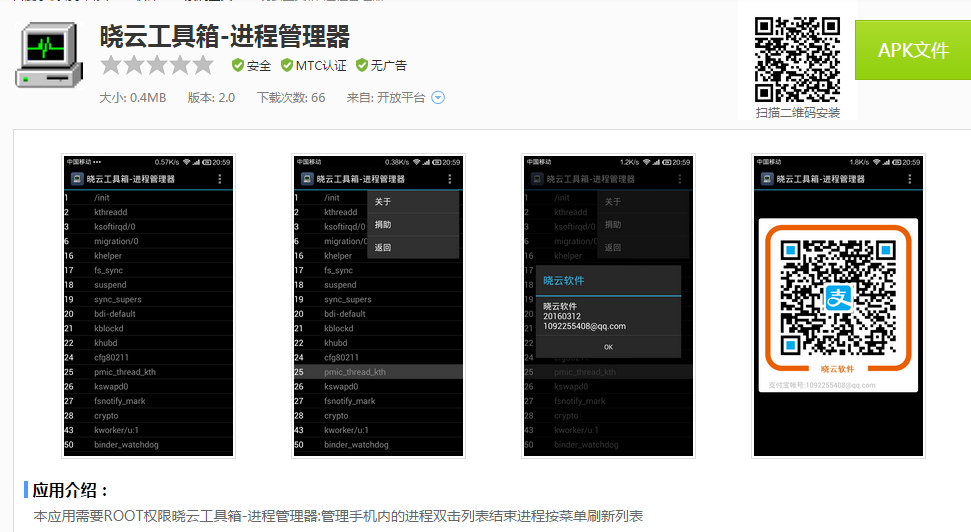971x532 pixels.
Task: Select 返回 in the second screenshot menu
Action: pyautogui.click(x=413, y=248)
